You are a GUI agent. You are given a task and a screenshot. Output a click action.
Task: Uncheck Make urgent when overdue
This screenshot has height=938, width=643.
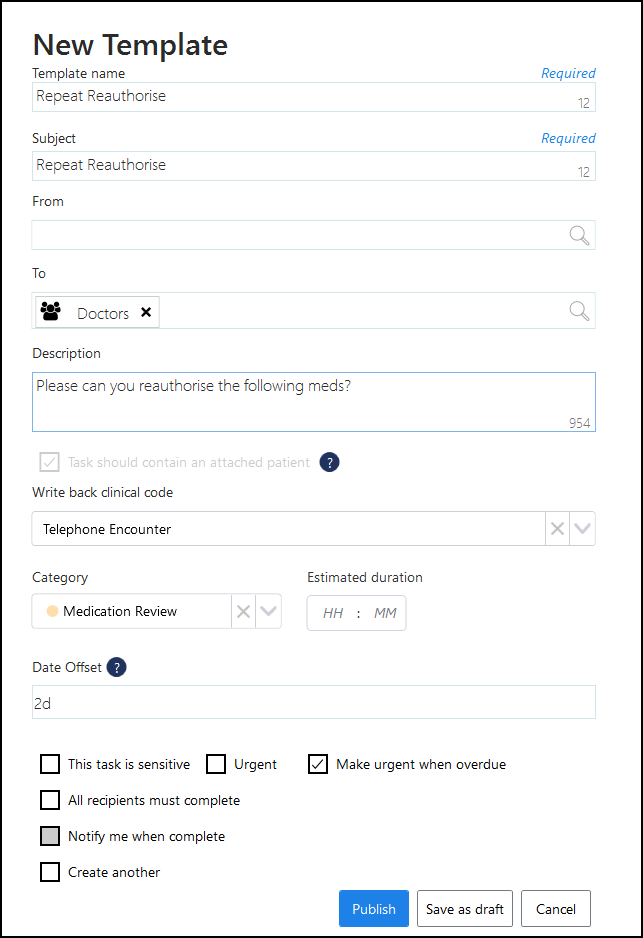tap(318, 764)
